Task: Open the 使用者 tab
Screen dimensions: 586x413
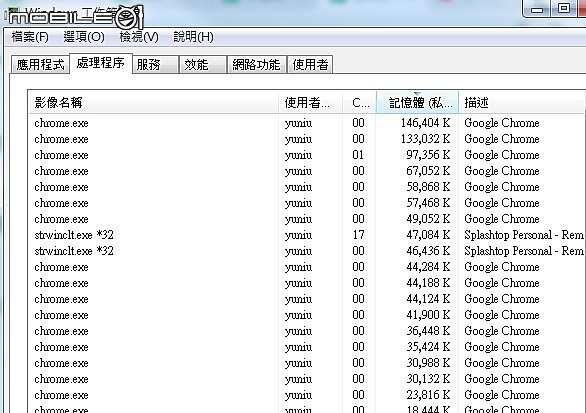Action: coord(310,64)
